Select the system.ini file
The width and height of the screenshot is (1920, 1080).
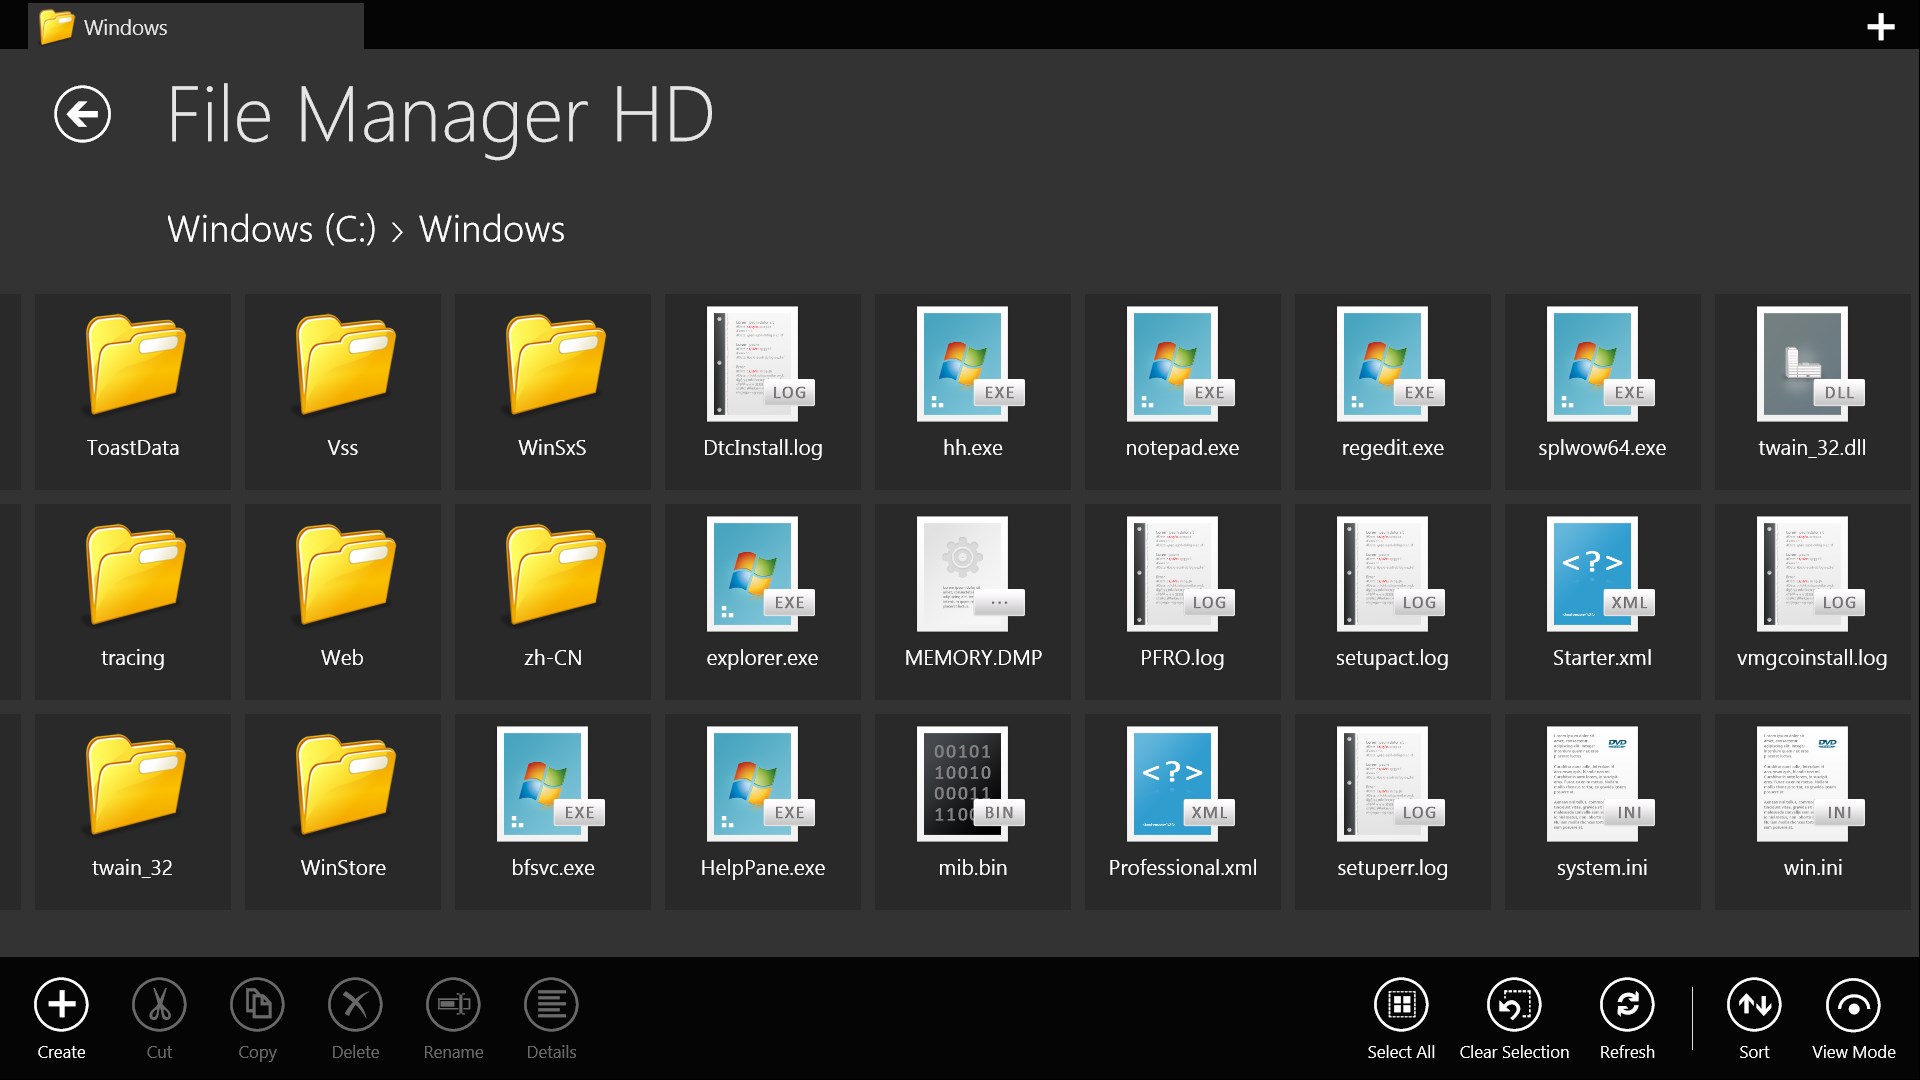tap(1602, 811)
